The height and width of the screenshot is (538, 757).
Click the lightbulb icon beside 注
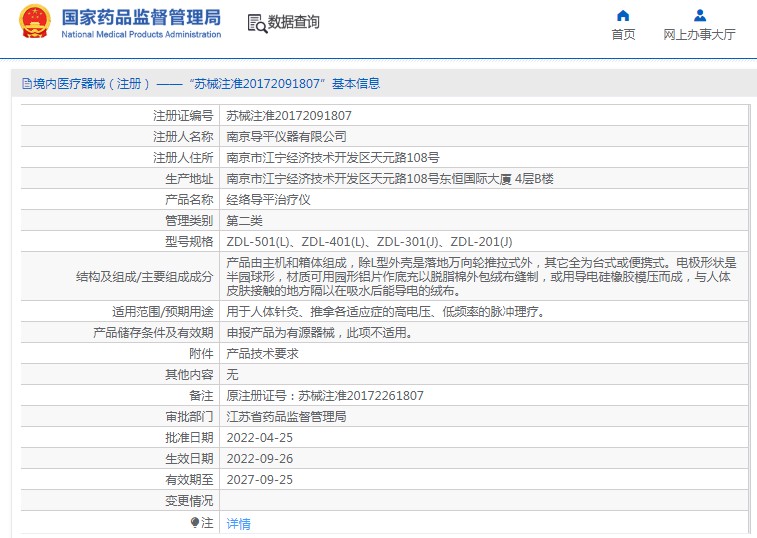coord(196,523)
